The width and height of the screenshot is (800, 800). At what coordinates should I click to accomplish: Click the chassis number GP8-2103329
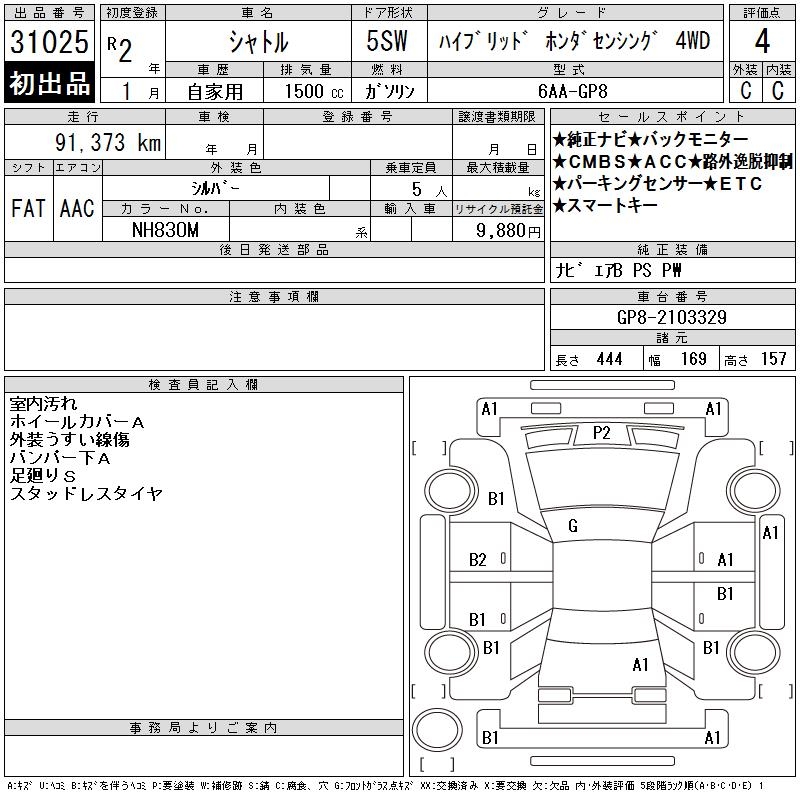[672, 317]
